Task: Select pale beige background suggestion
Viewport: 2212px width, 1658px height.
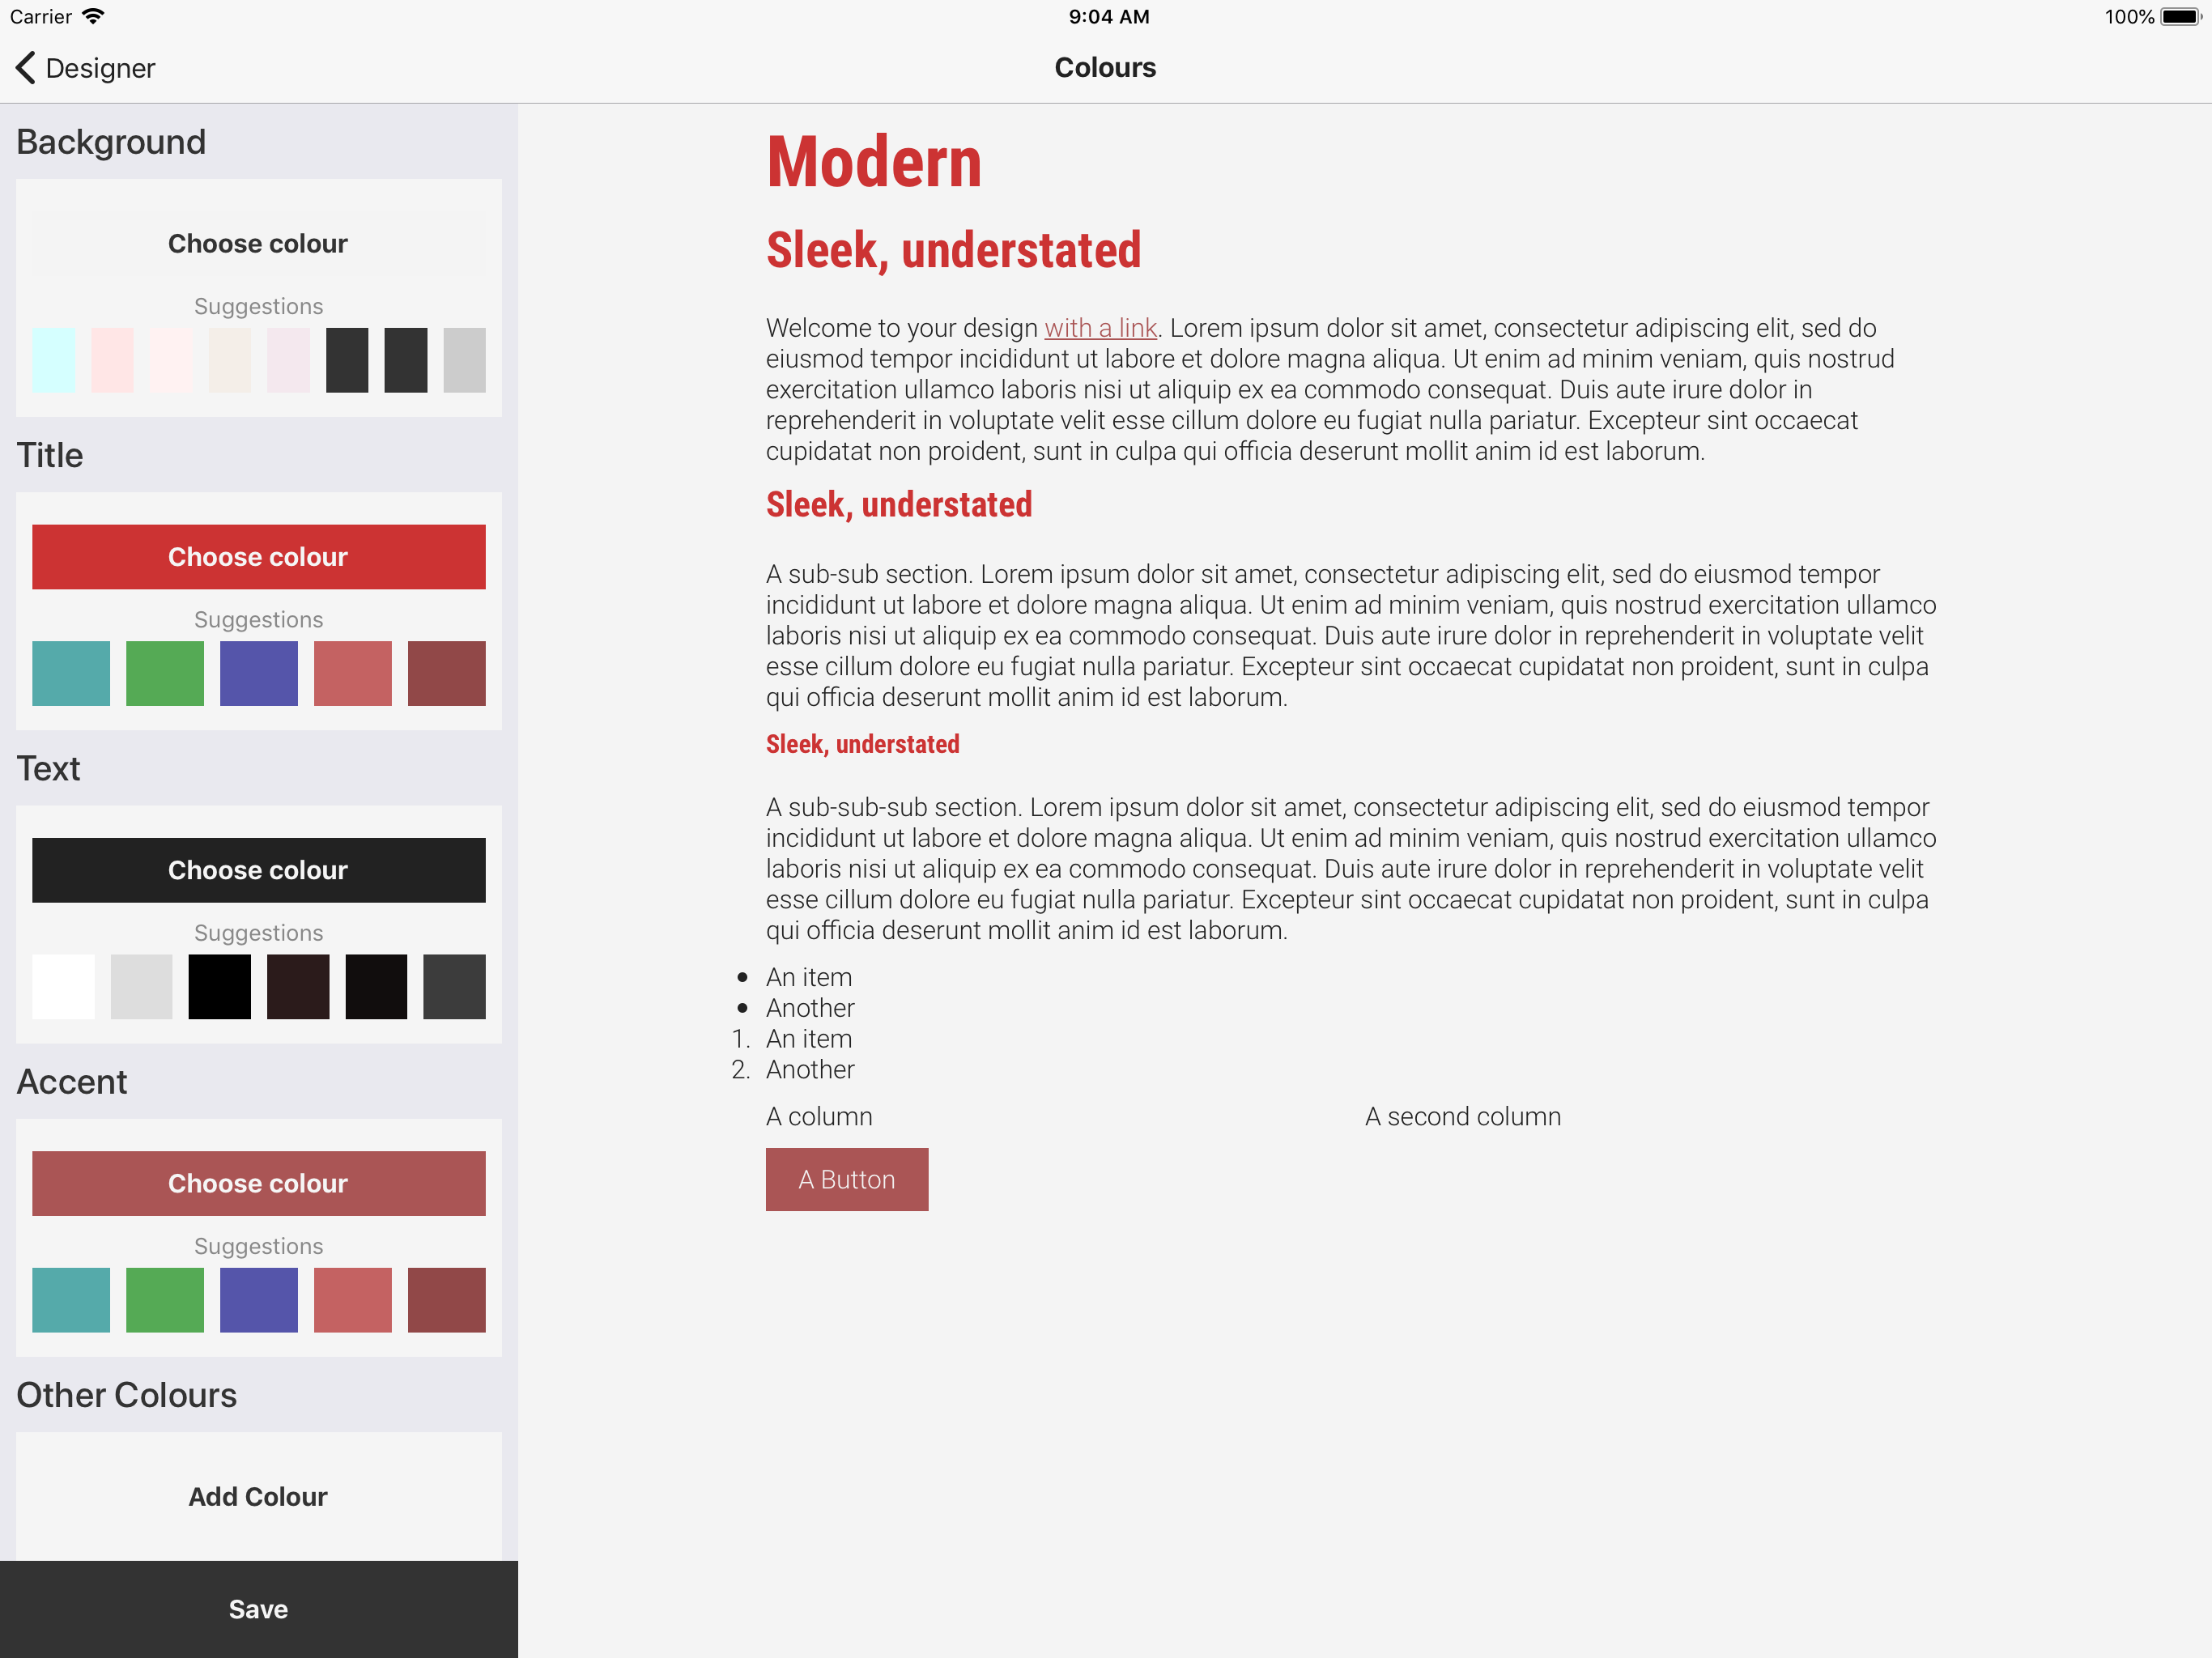Action: click(x=228, y=359)
